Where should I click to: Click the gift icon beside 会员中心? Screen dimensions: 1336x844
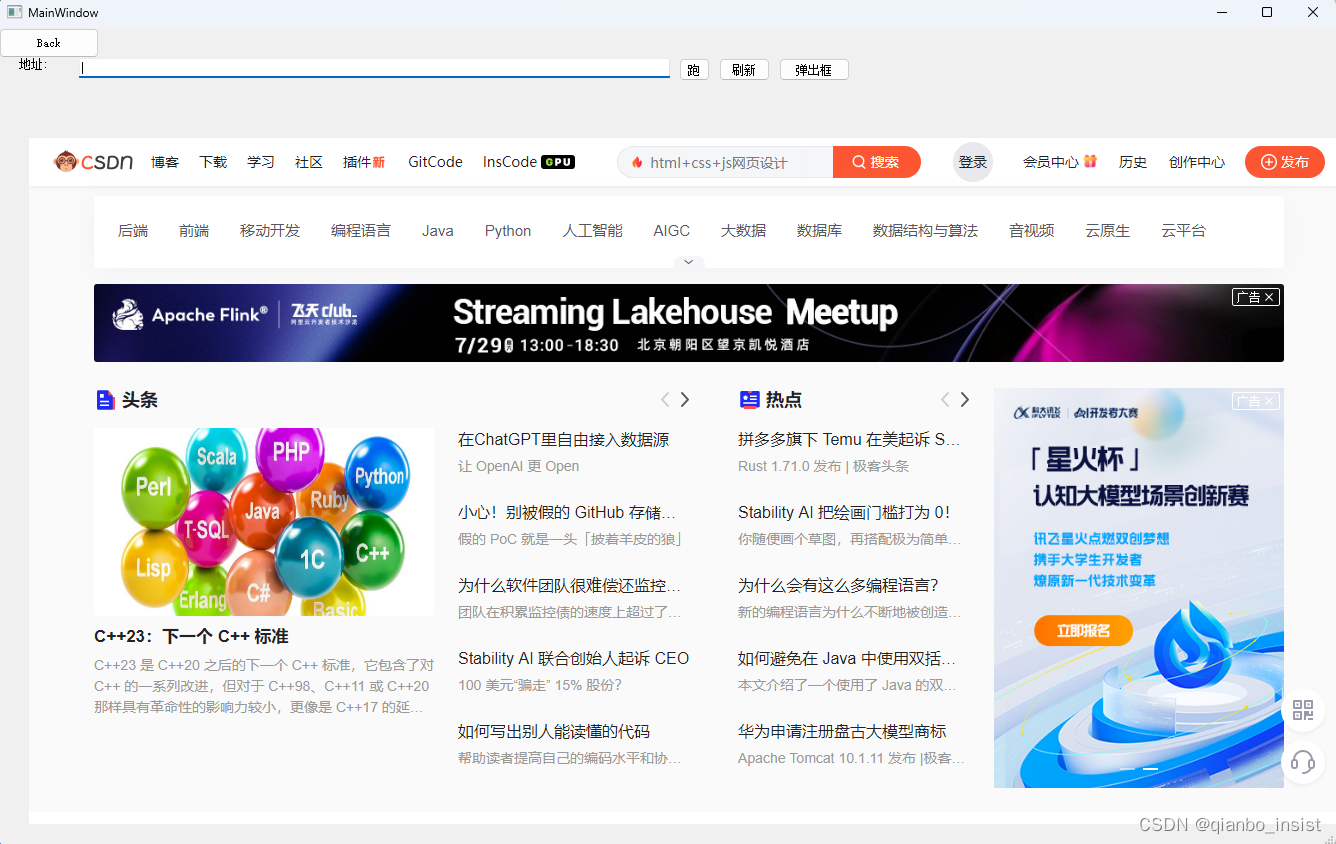click(x=1090, y=161)
